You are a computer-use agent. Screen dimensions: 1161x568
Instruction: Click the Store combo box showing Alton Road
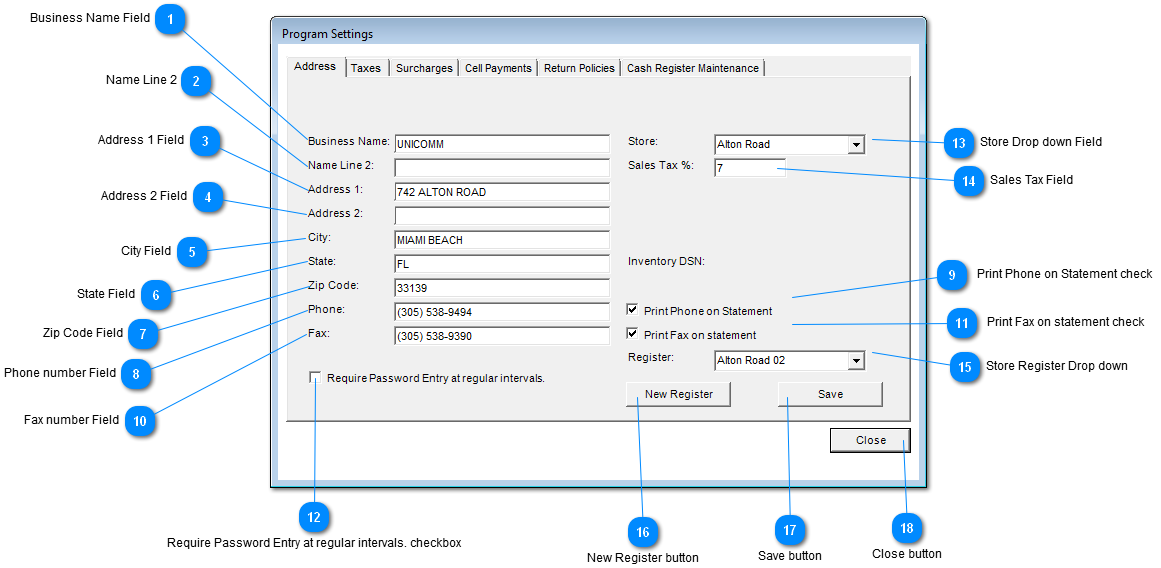(x=789, y=144)
